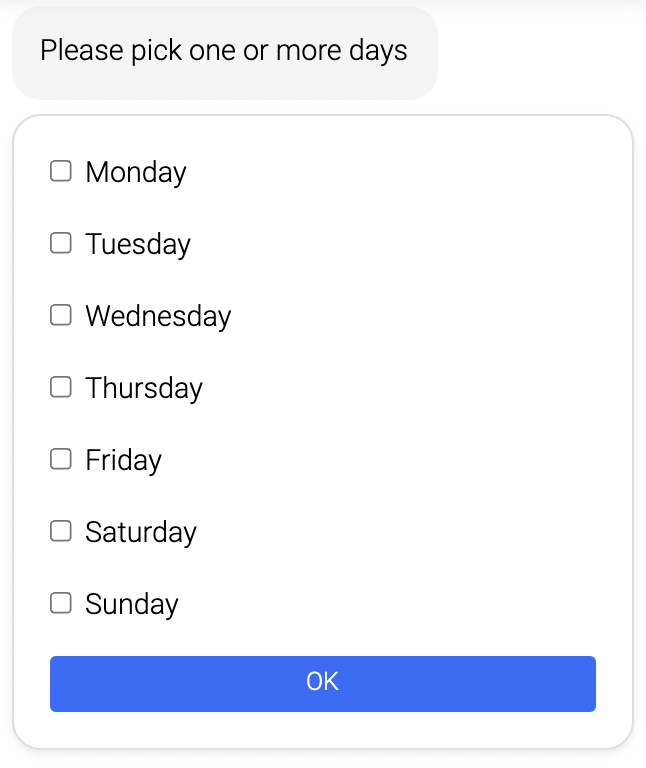Click the 'Wednesday' text label
This screenshot has width=646, height=768.
158,316
